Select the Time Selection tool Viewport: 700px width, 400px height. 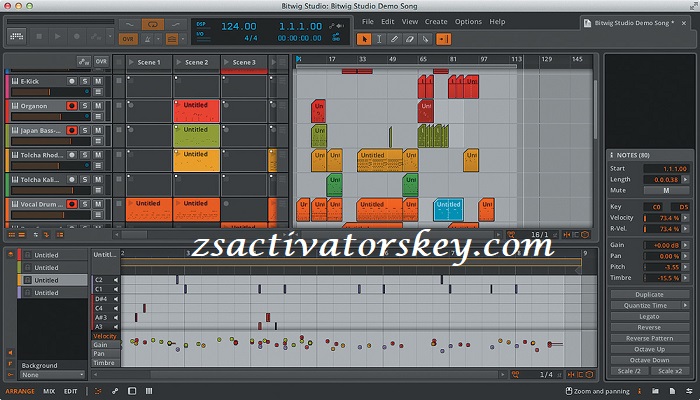click(379, 39)
